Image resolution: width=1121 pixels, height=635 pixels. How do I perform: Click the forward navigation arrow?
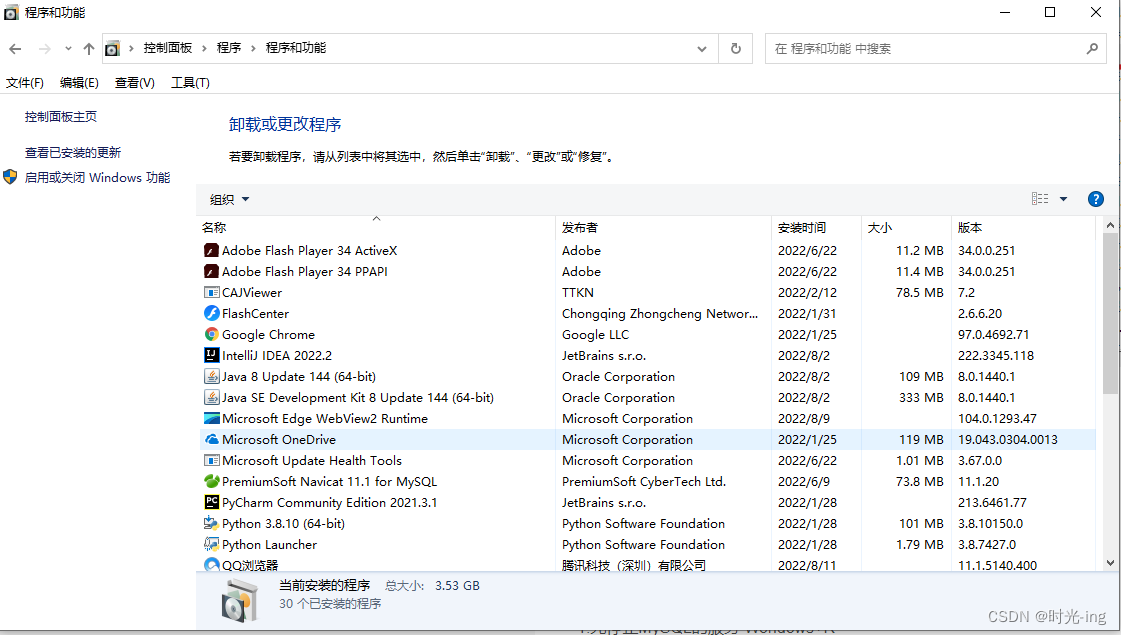pos(44,49)
